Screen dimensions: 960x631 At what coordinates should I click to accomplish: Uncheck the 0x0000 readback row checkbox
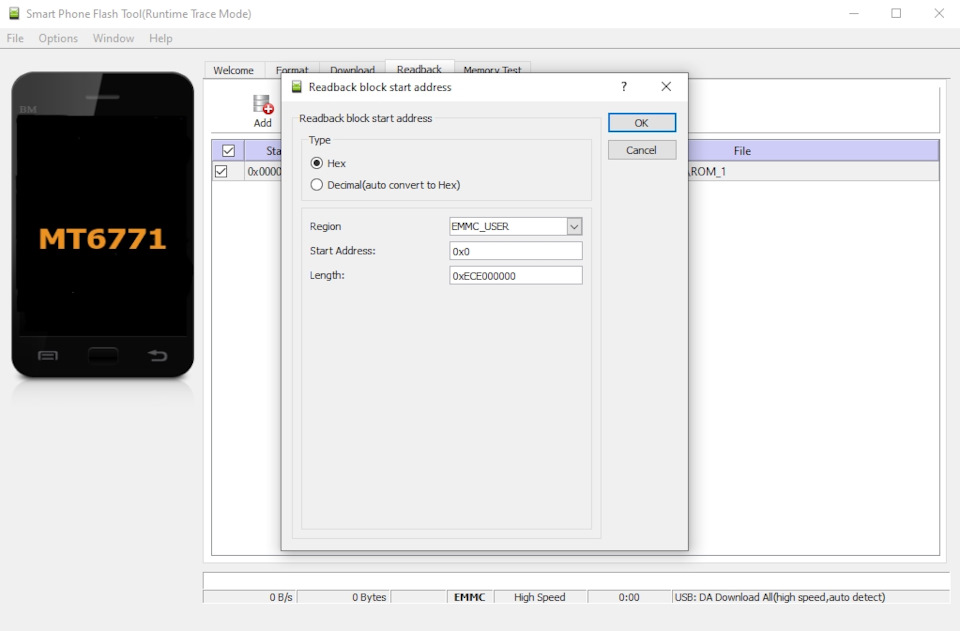221,171
